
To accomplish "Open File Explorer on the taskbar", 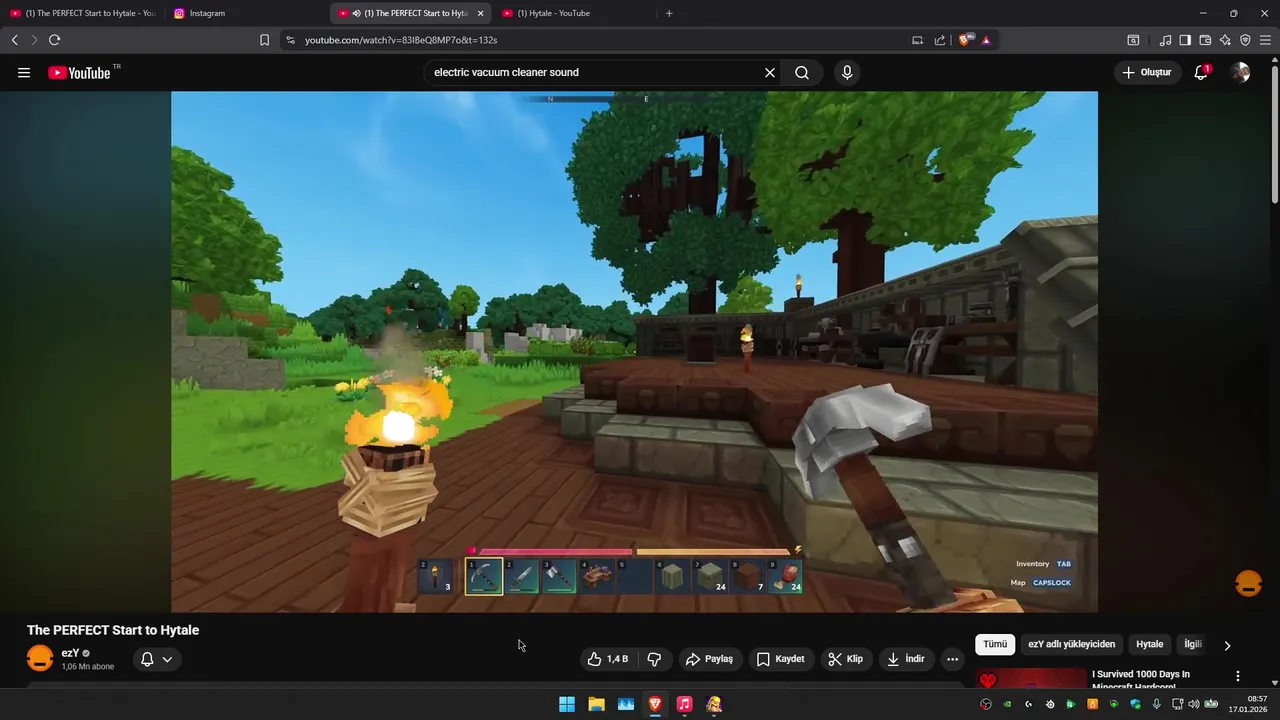I will pyautogui.click(x=596, y=704).
